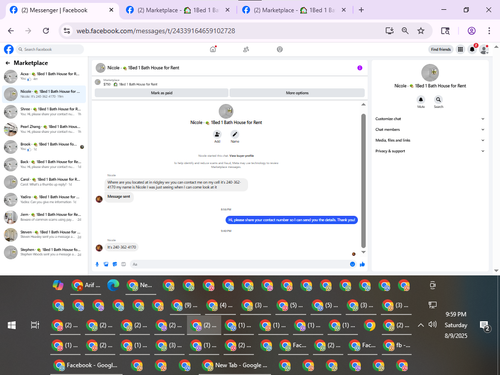Open the Groups icon in top navigation
The image size is (500, 375).
280,49
